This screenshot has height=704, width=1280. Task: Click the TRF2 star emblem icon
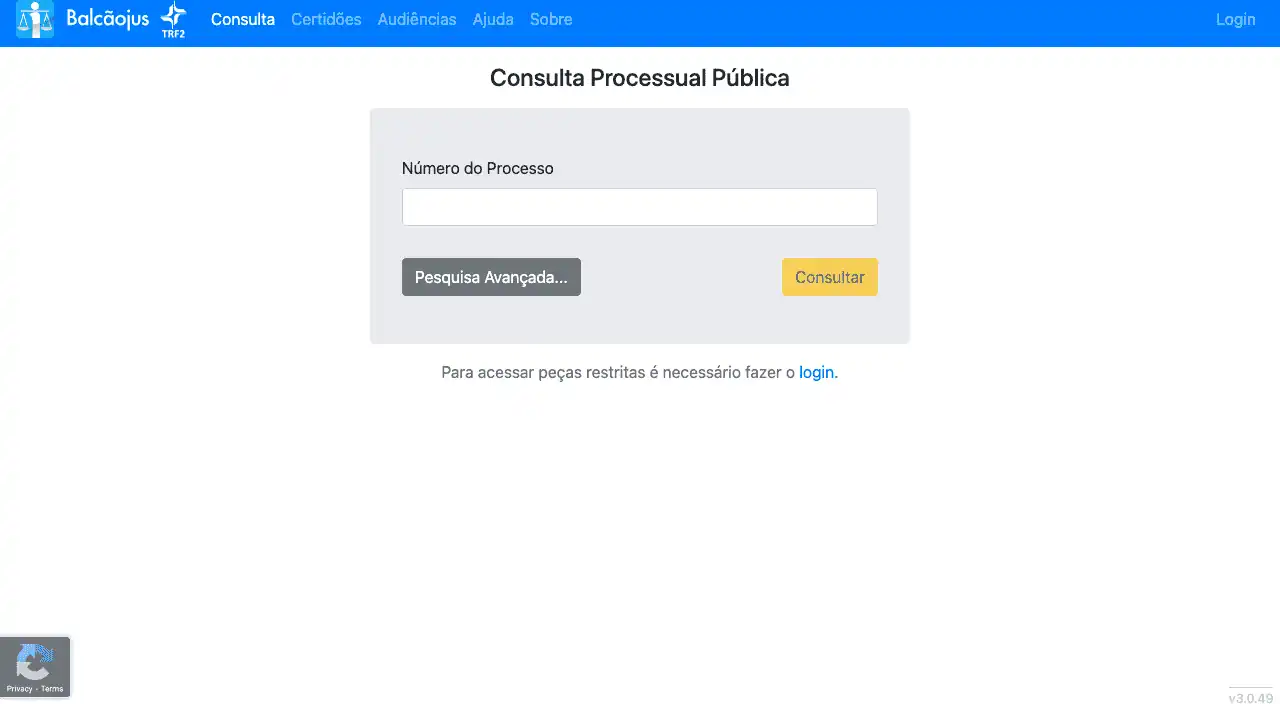[174, 19]
